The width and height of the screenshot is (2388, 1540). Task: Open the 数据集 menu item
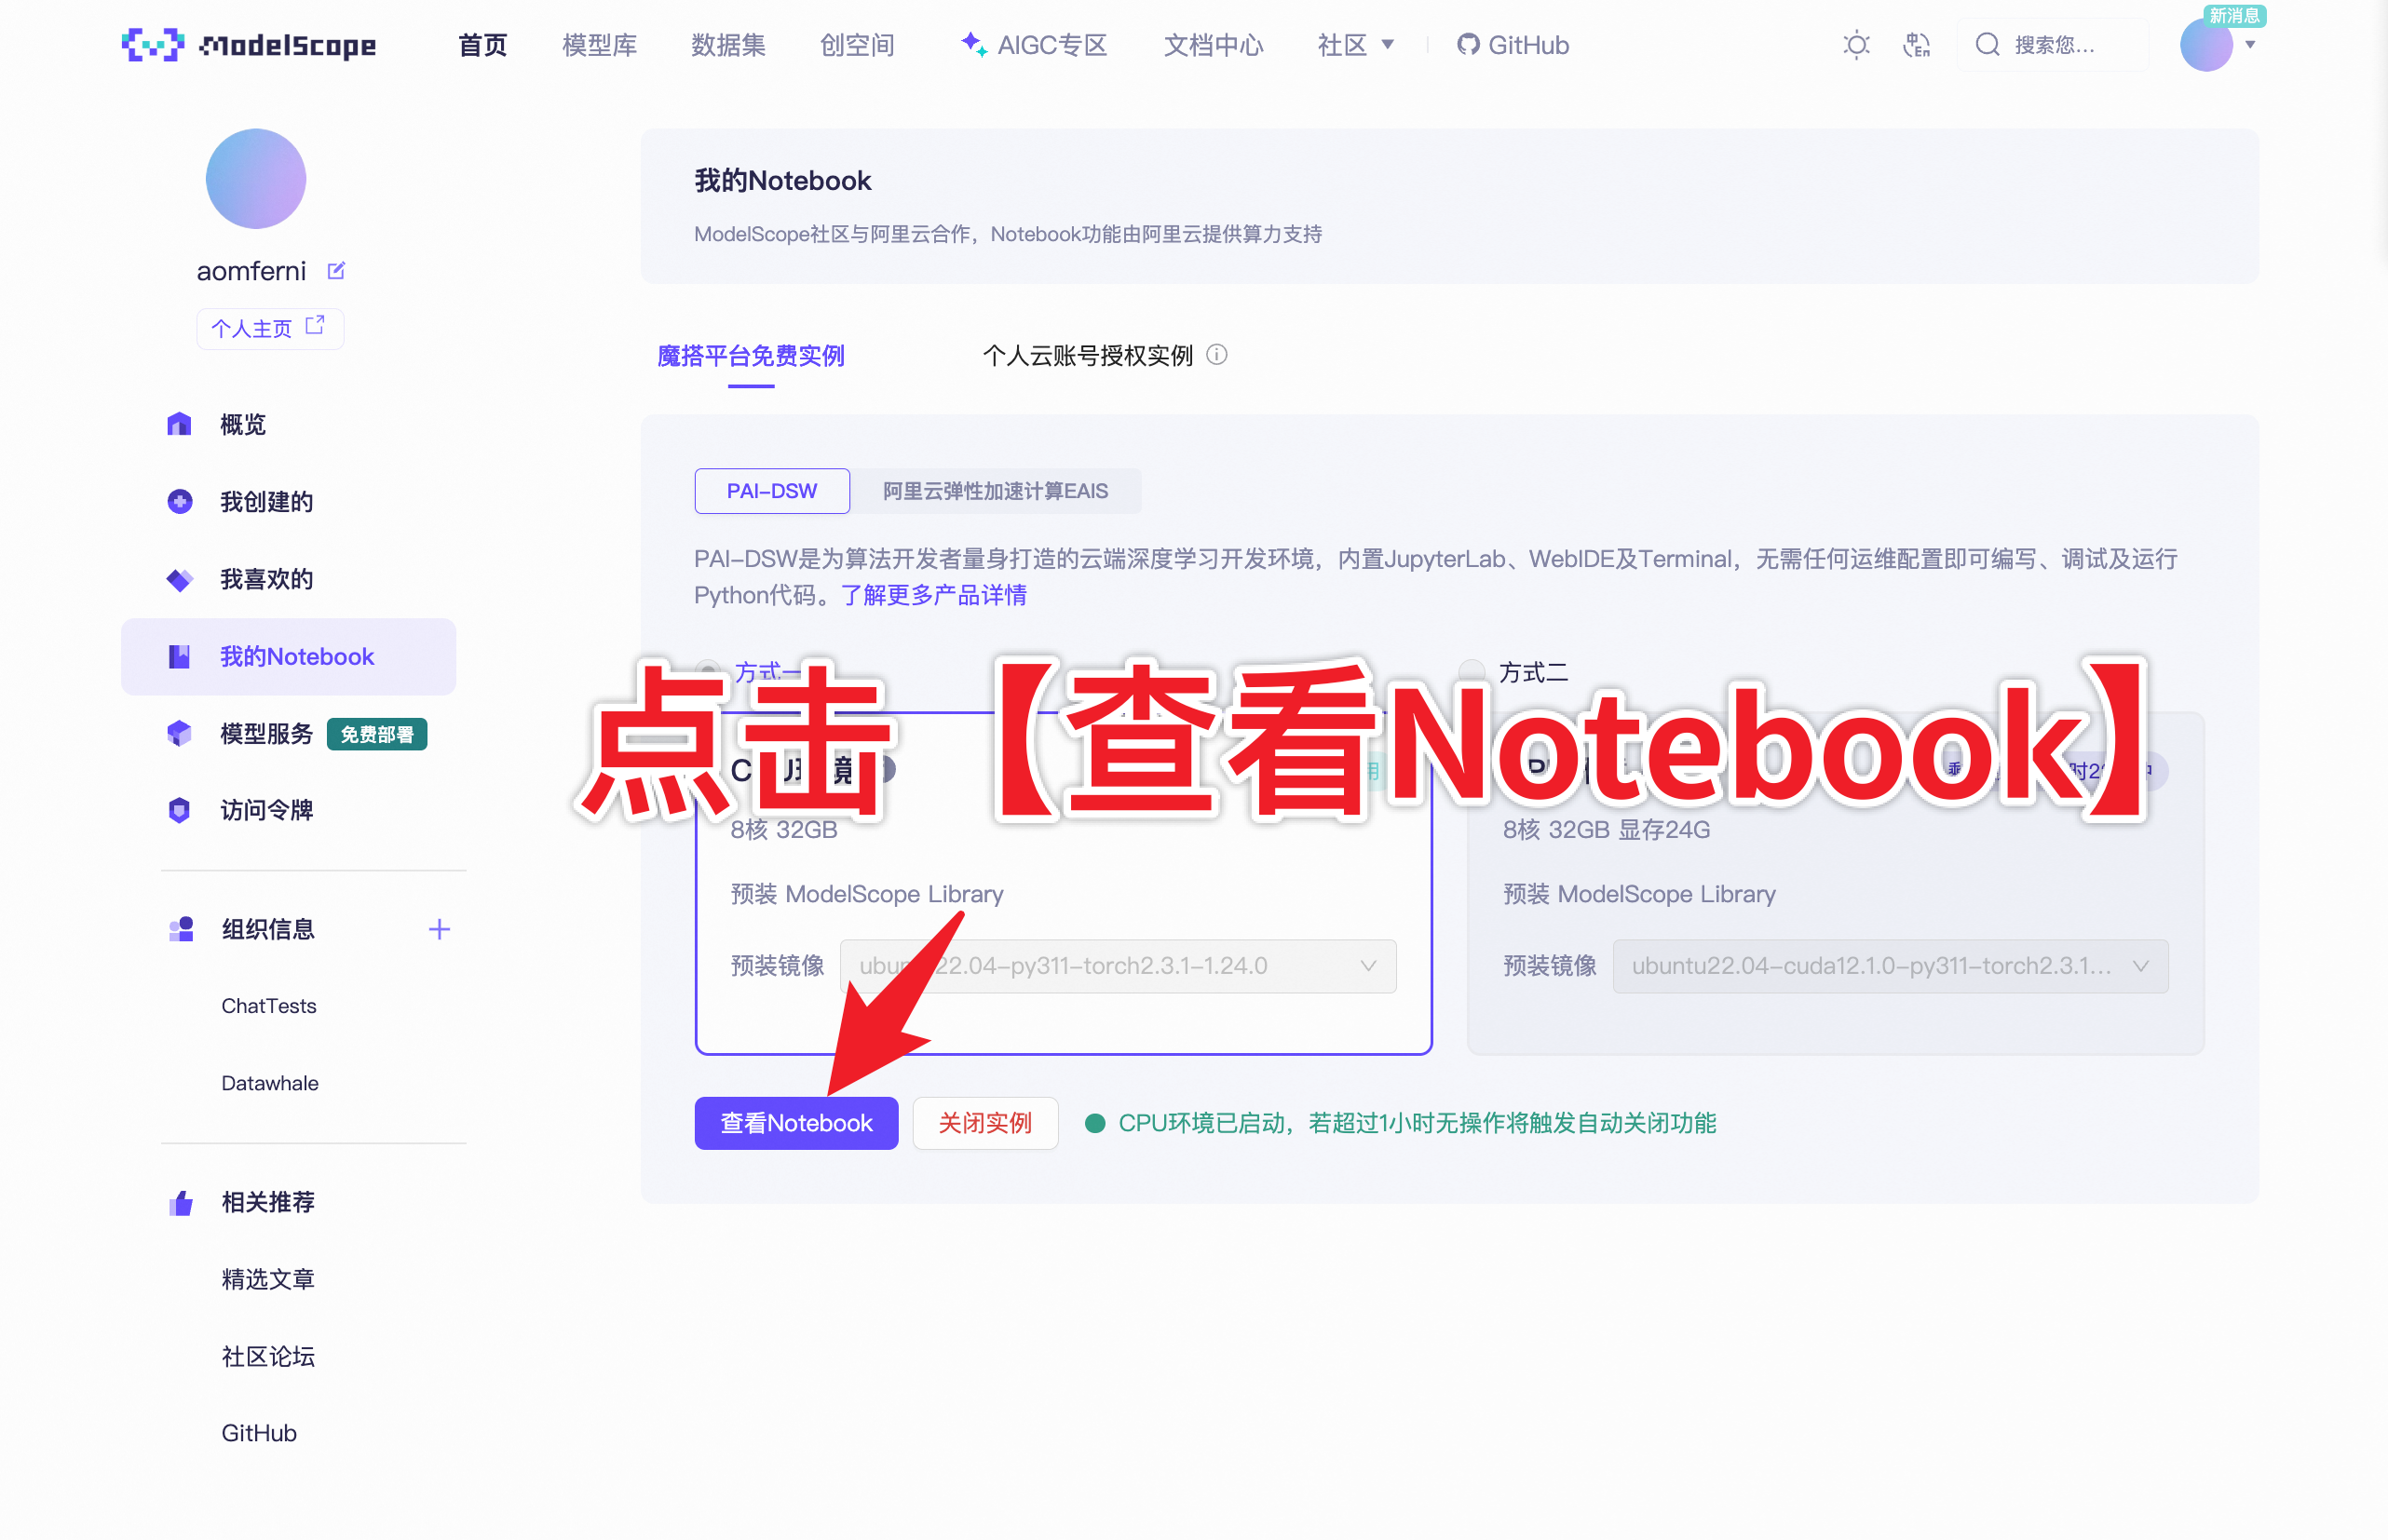(x=728, y=44)
